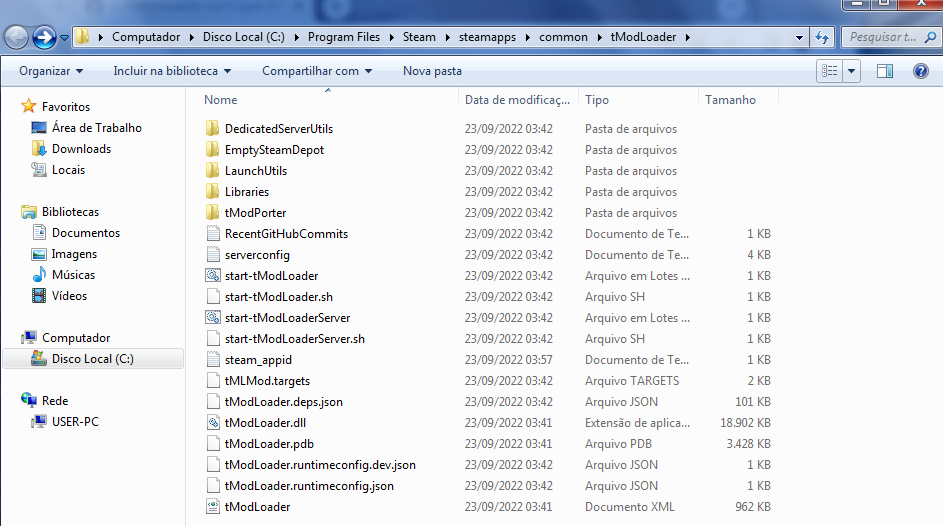Click the search magnifier icon
The width and height of the screenshot is (943, 526).
coord(930,37)
